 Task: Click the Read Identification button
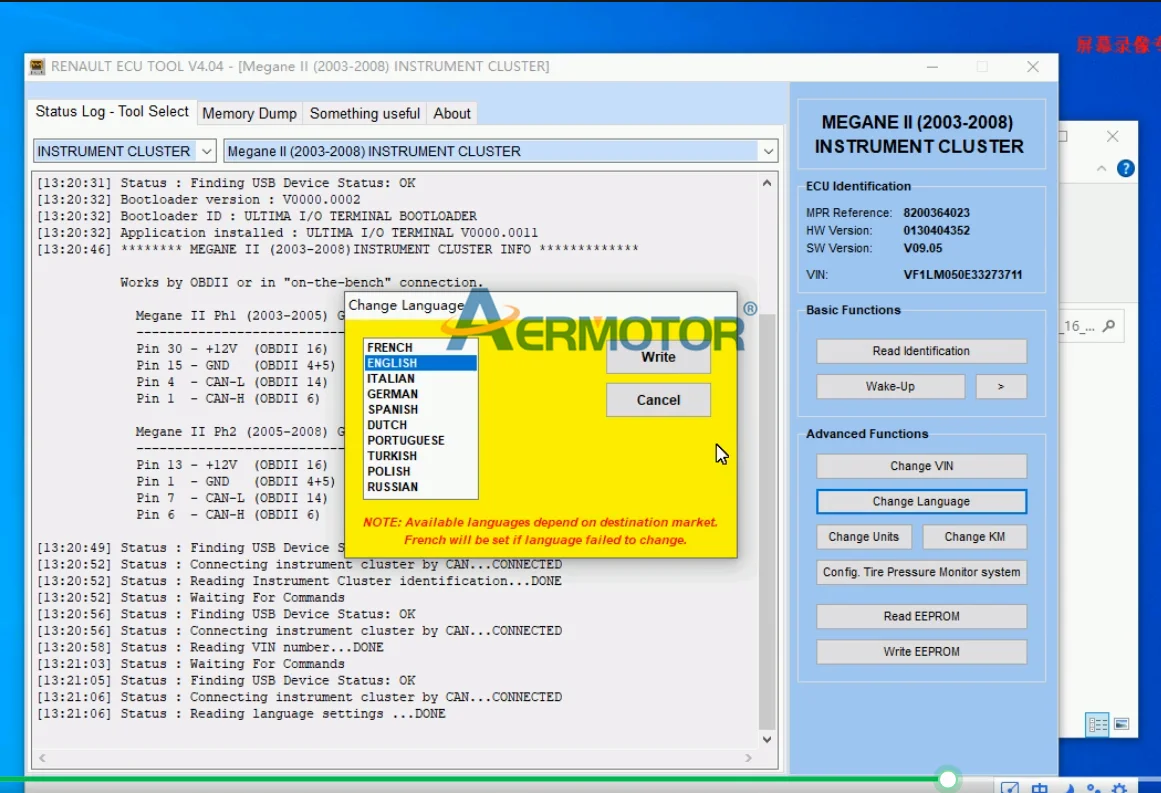point(921,351)
